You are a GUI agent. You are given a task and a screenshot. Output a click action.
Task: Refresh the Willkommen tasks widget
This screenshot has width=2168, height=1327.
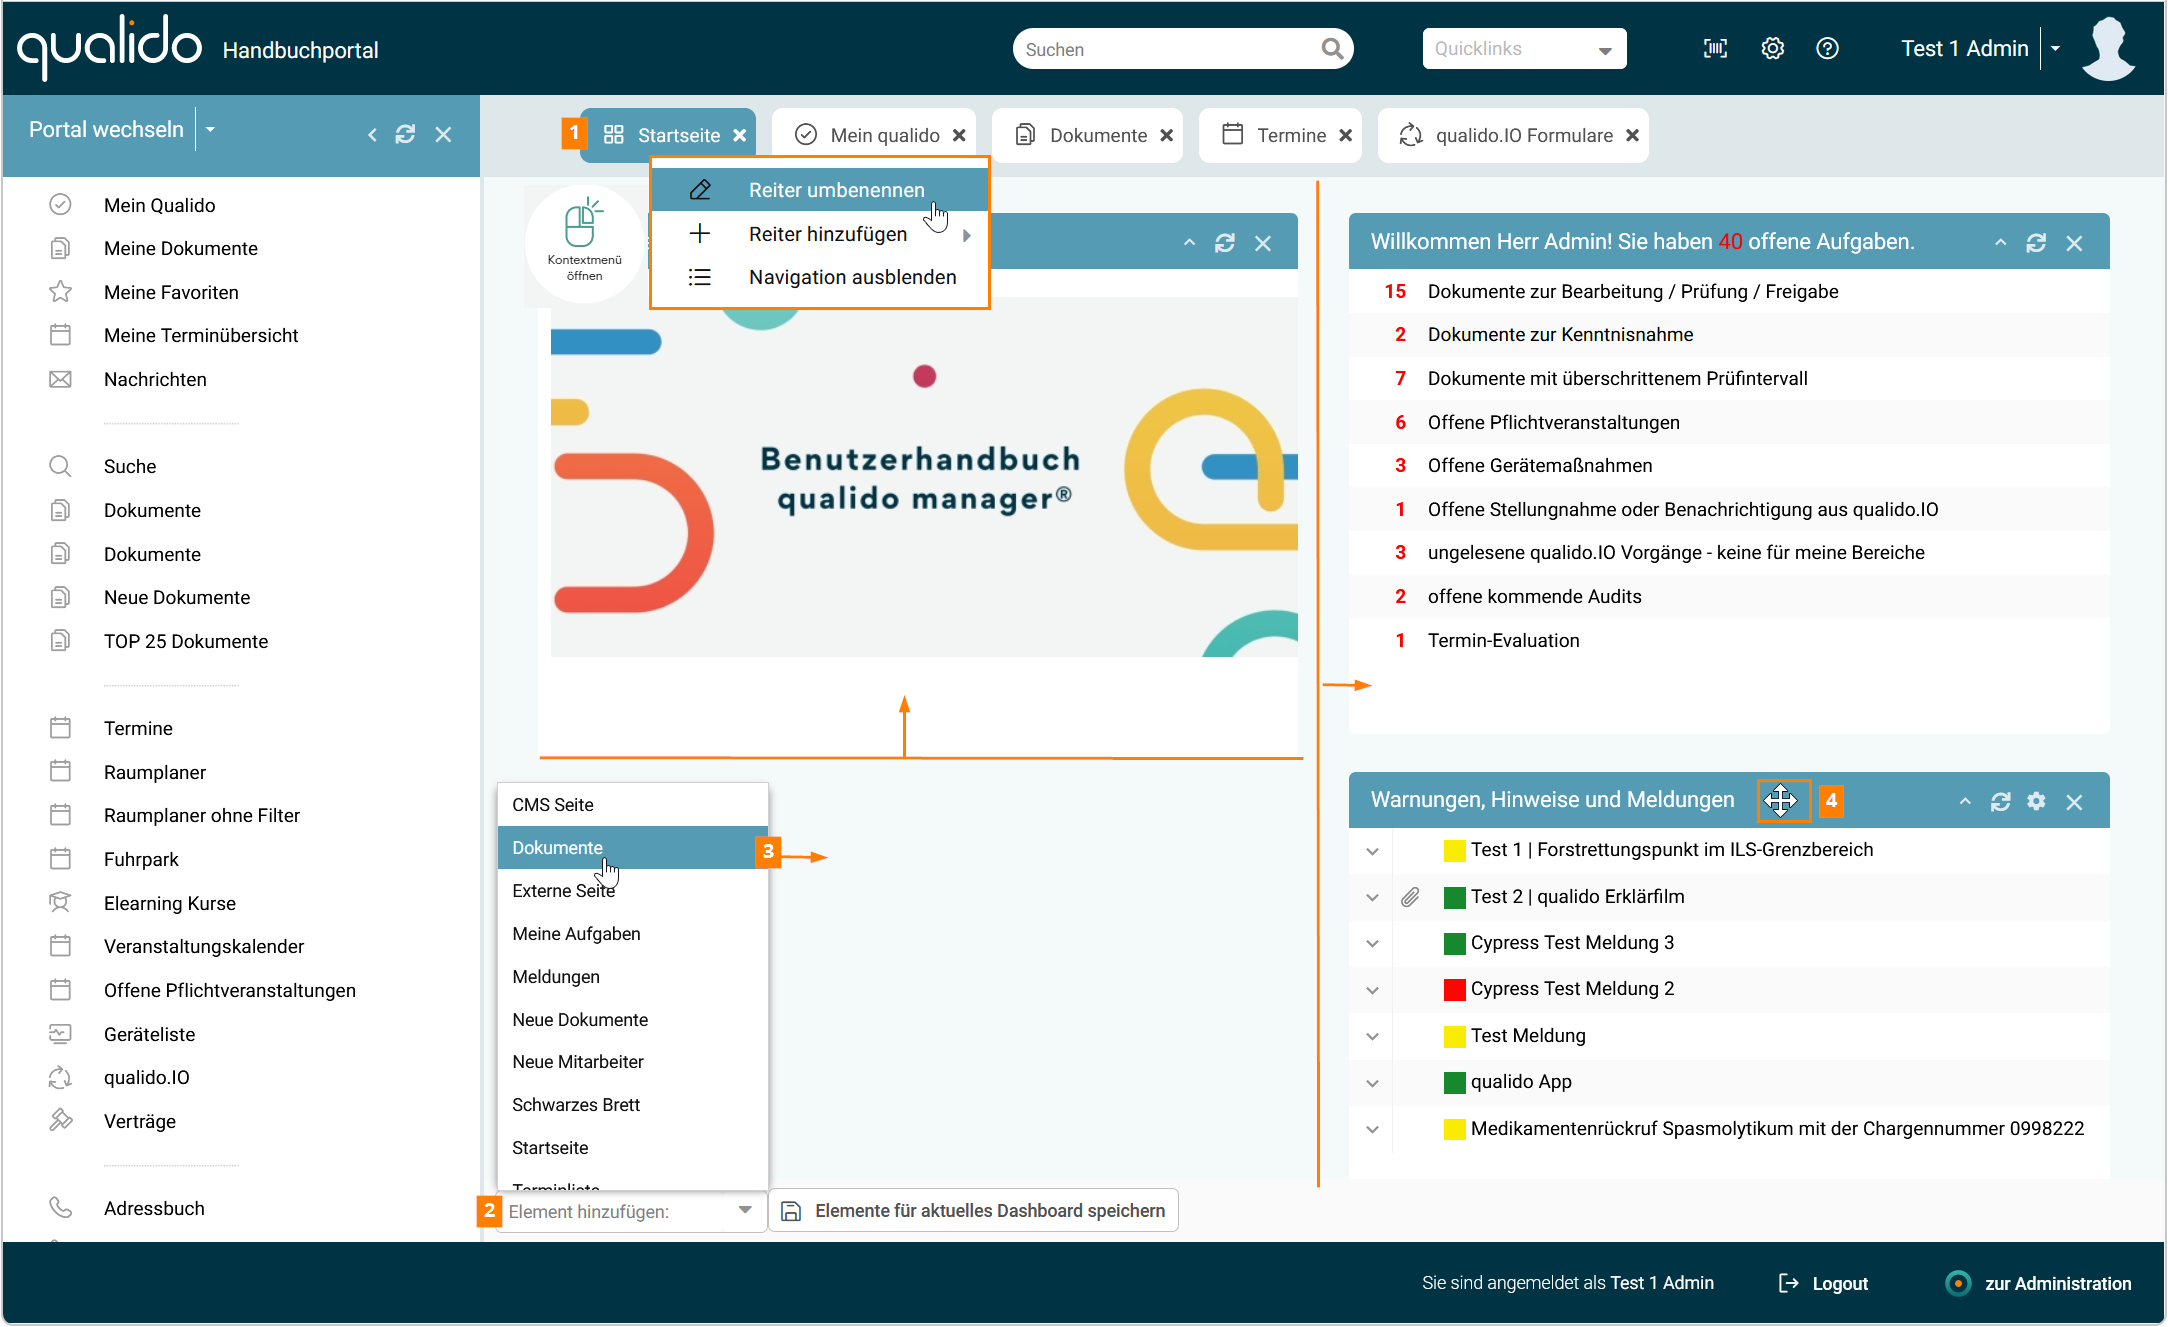tap(2036, 243)
